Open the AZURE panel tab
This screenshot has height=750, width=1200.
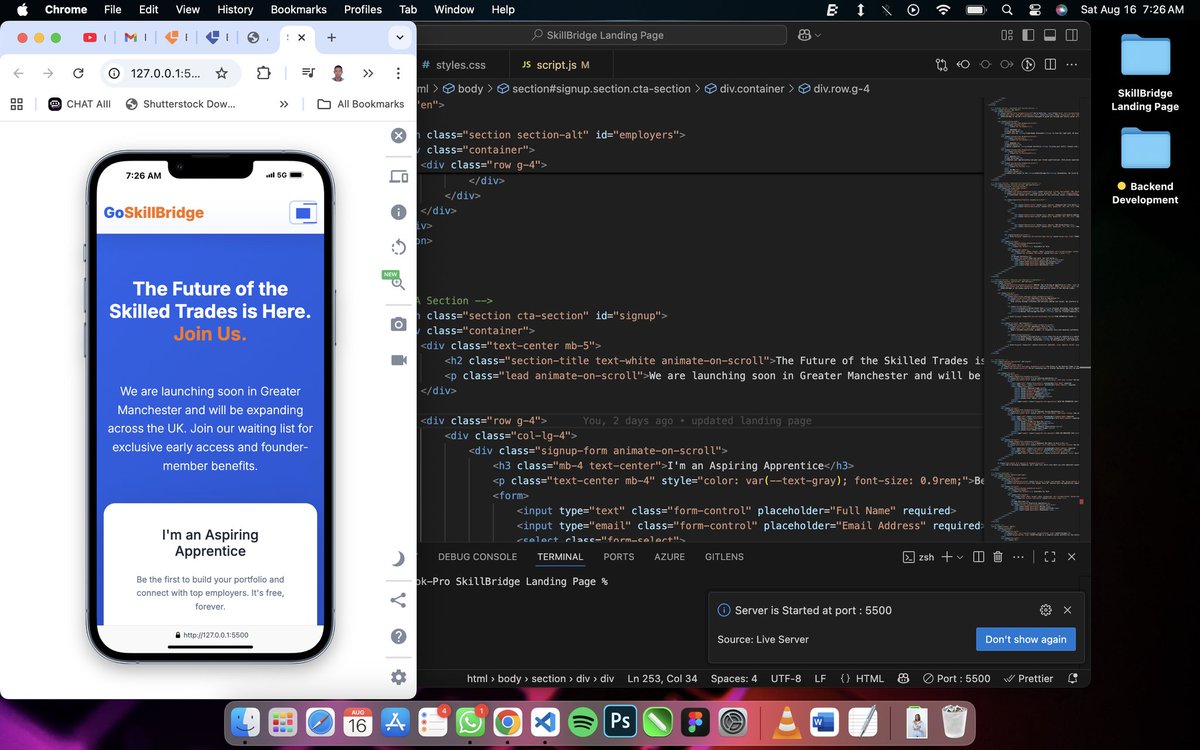[x=671, y=557]
